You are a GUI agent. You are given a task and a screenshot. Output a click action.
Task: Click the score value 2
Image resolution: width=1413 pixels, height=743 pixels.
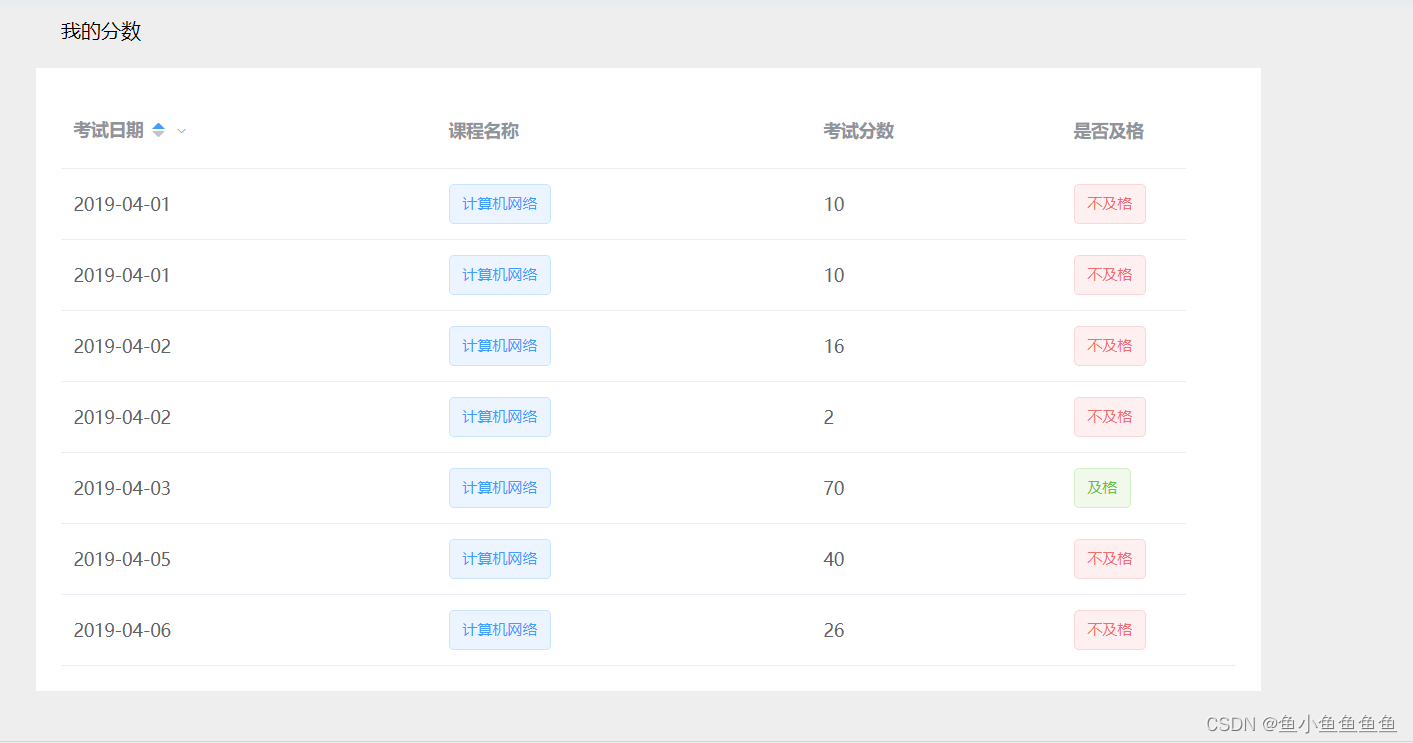(x=829, y=417)
